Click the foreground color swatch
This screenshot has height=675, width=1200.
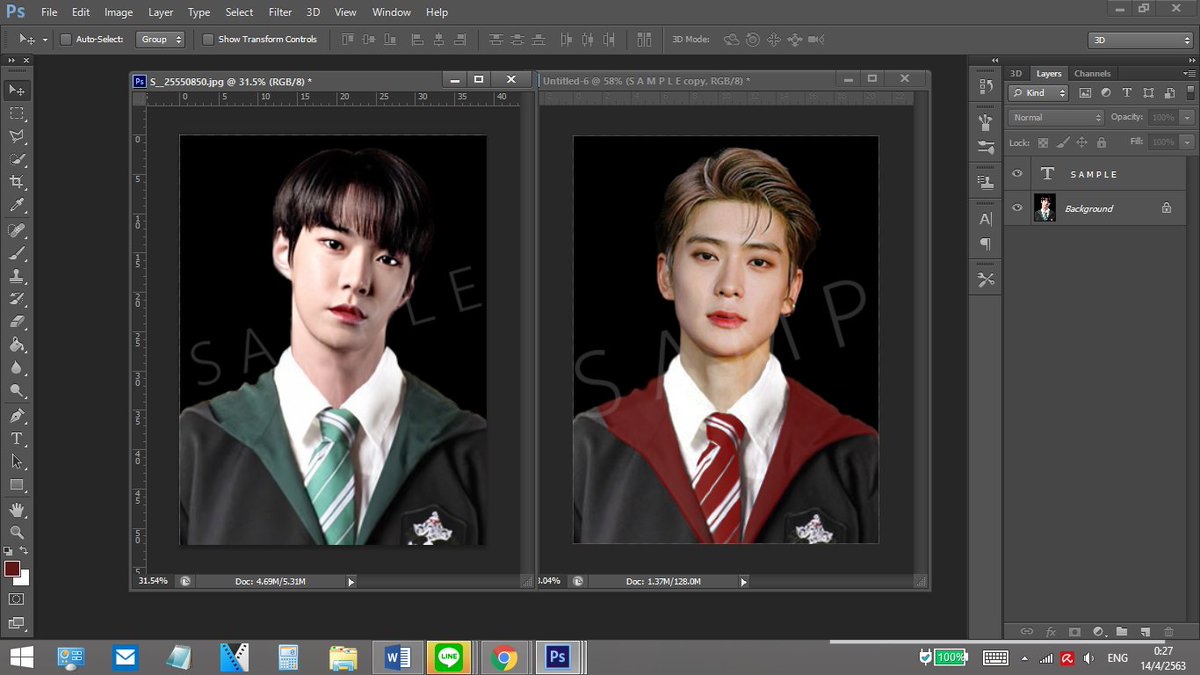coord(12,568)
